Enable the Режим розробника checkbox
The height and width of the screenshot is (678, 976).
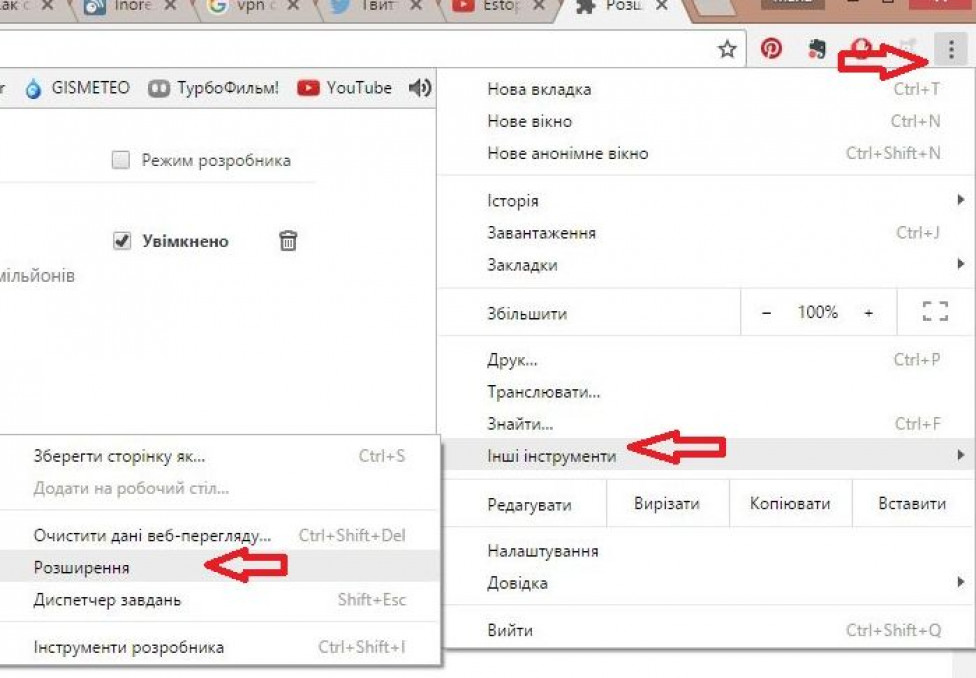121,160
